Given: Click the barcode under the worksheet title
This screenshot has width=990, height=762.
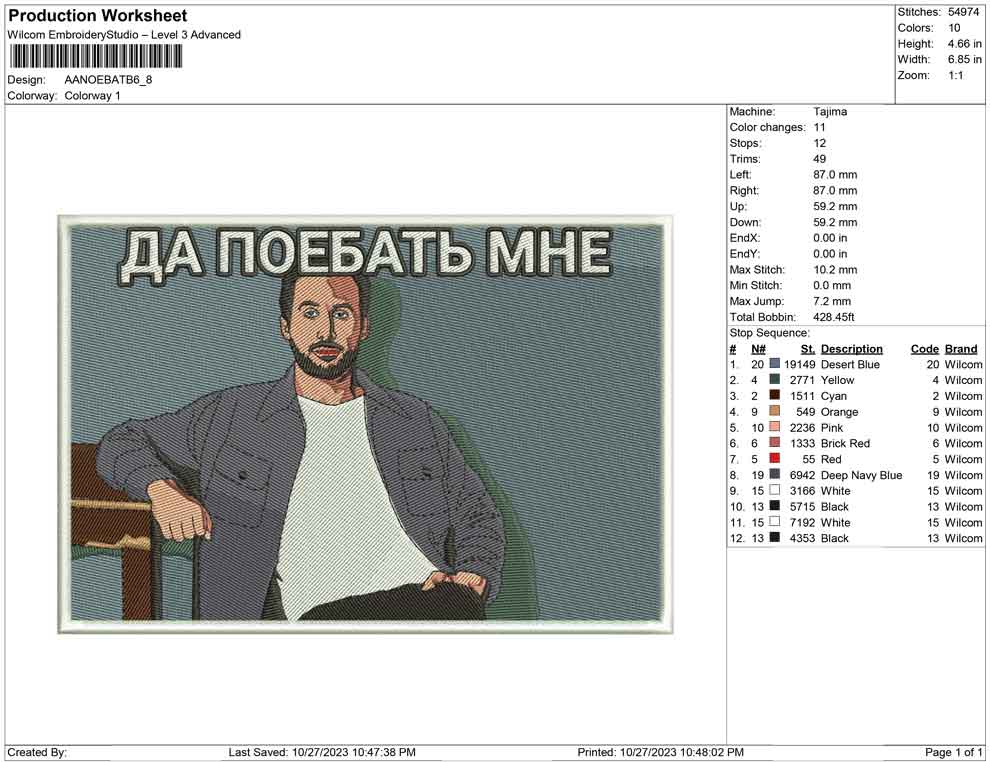Looking at the screenshot, I should click(95, 57).
